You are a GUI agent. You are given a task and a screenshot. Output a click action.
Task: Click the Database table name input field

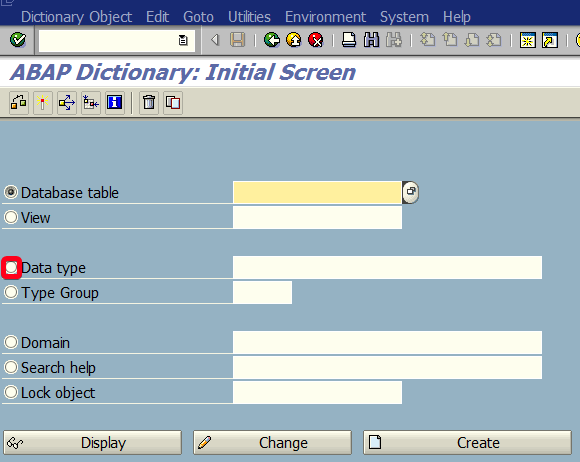click(x=317, y=192)
